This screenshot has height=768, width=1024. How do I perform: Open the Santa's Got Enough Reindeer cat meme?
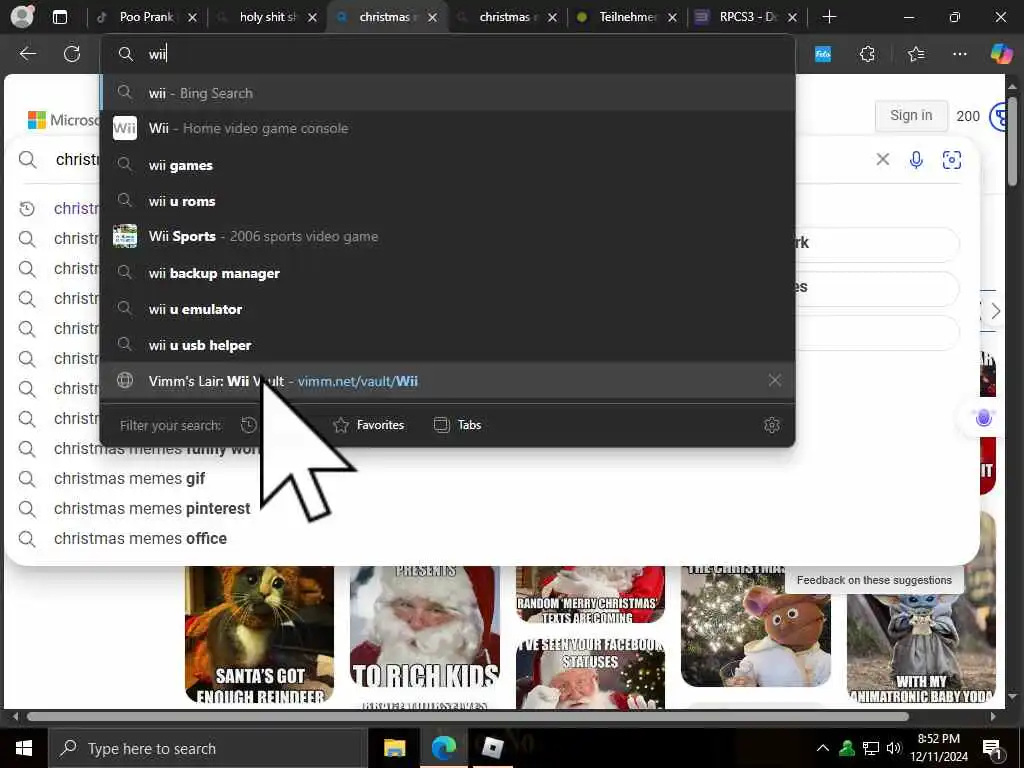tap(260, 633)
